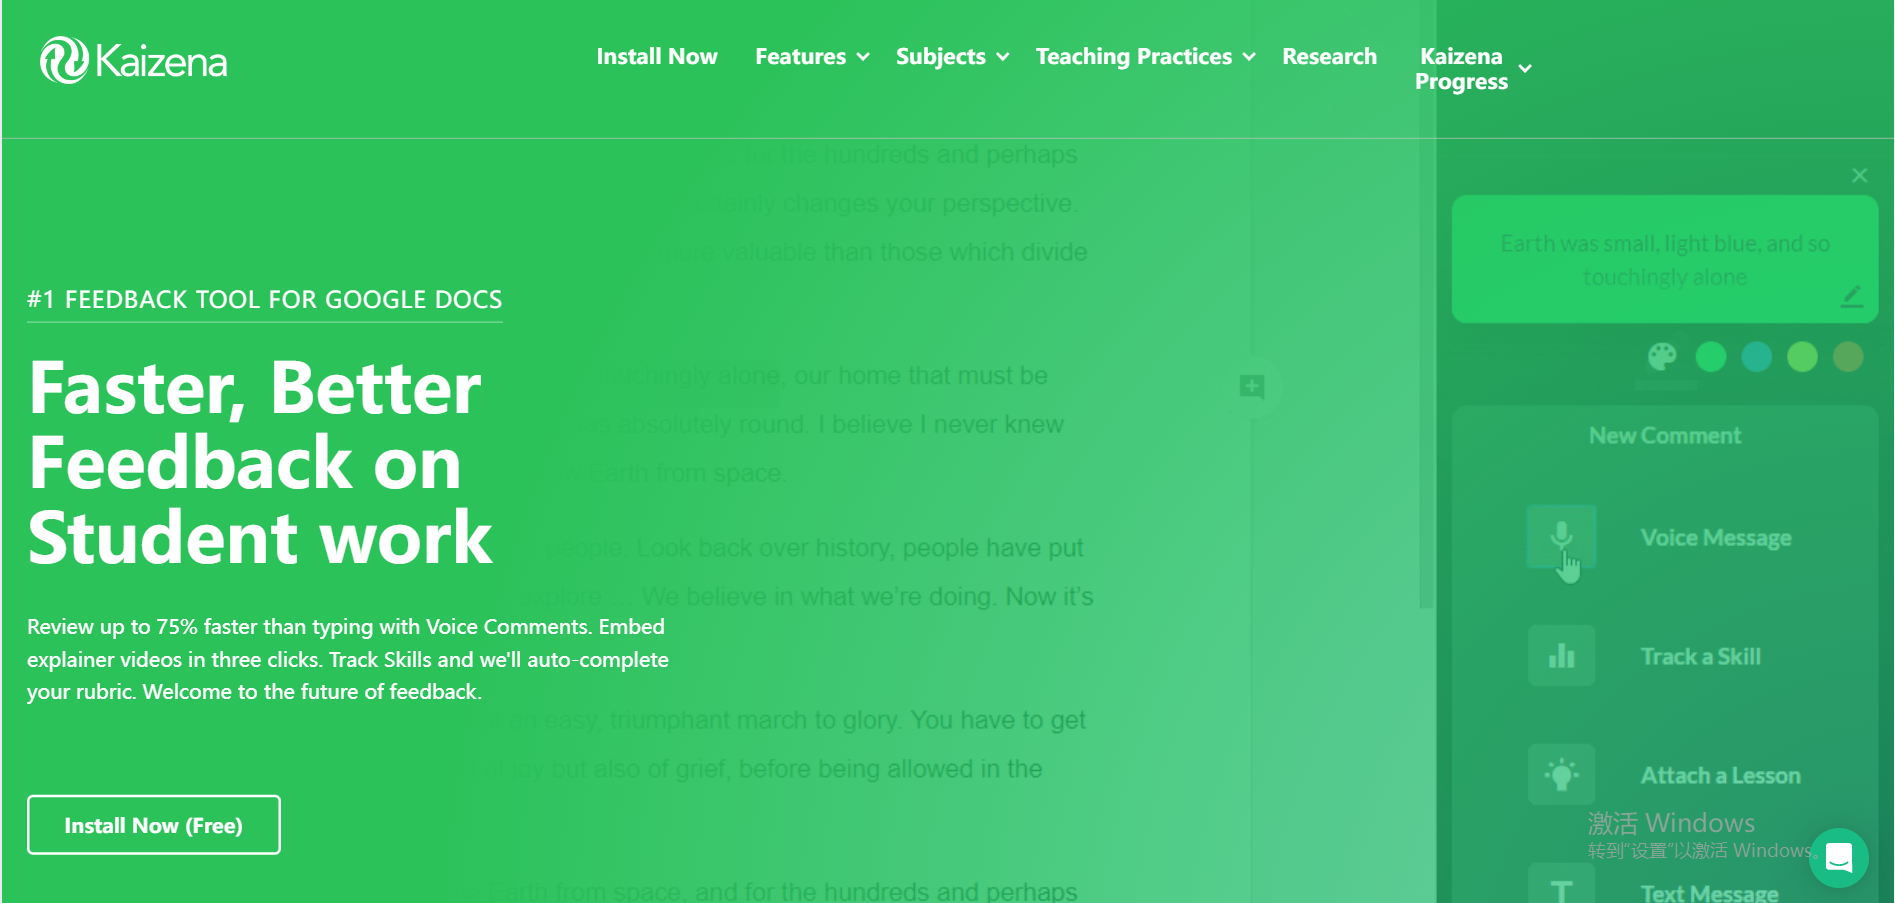Viewport: 1895px width, 903px height.
Task: Click the Attach a Lesson lightbulb icon
Action: (x=1561, y=774)
